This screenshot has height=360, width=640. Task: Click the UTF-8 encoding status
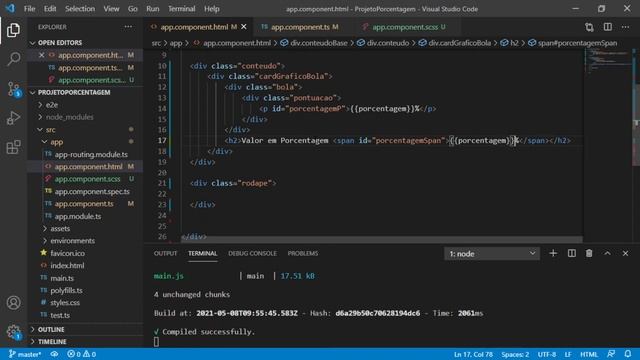click(x=547, y=354)
